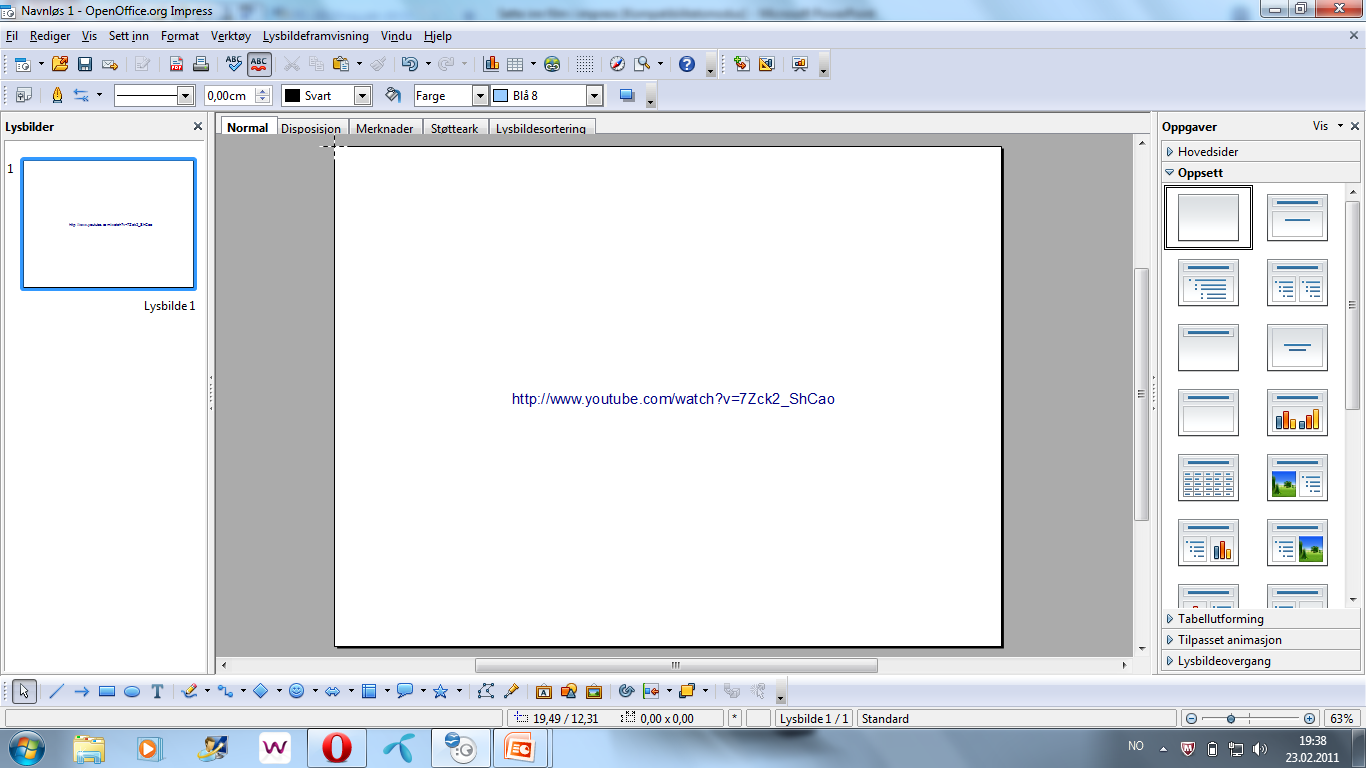The height and width of the screenshot is (768, 1366).
Task: Open the Navigator compass icon
Action: click(617, 64)
